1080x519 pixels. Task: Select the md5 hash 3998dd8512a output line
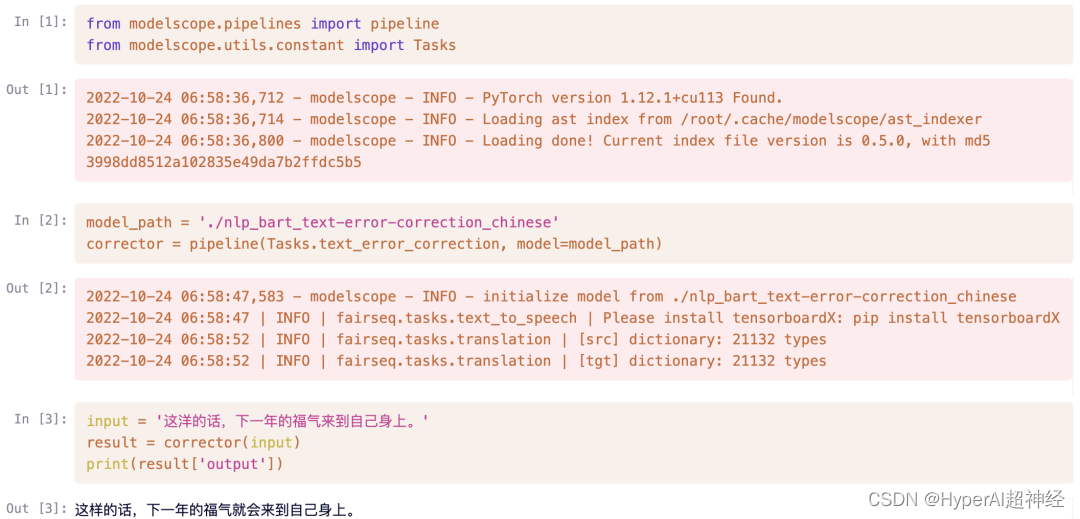click(224, 162)
